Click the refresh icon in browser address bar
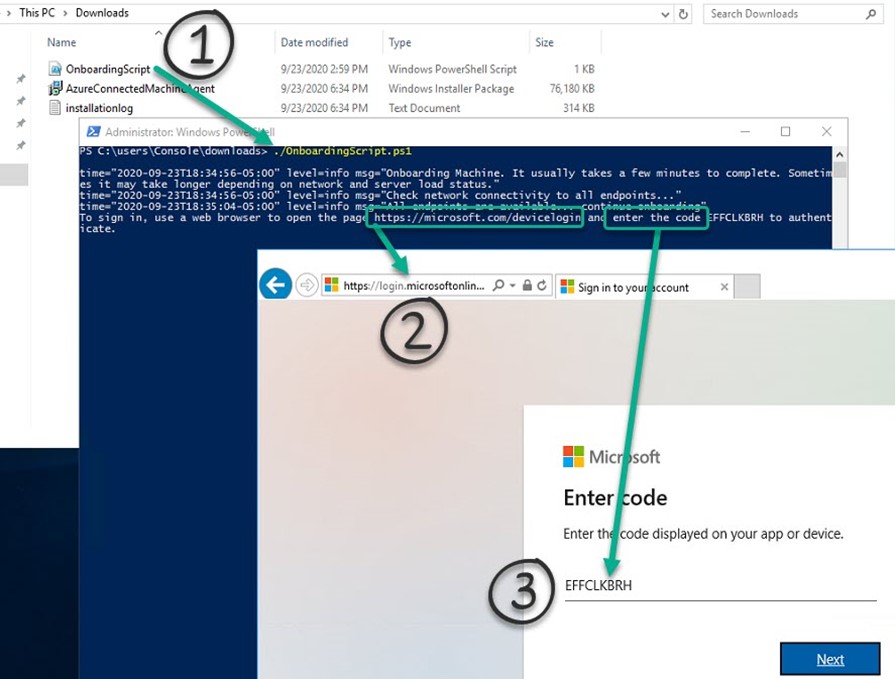This screenshot has height=679, width=895. 541,286
